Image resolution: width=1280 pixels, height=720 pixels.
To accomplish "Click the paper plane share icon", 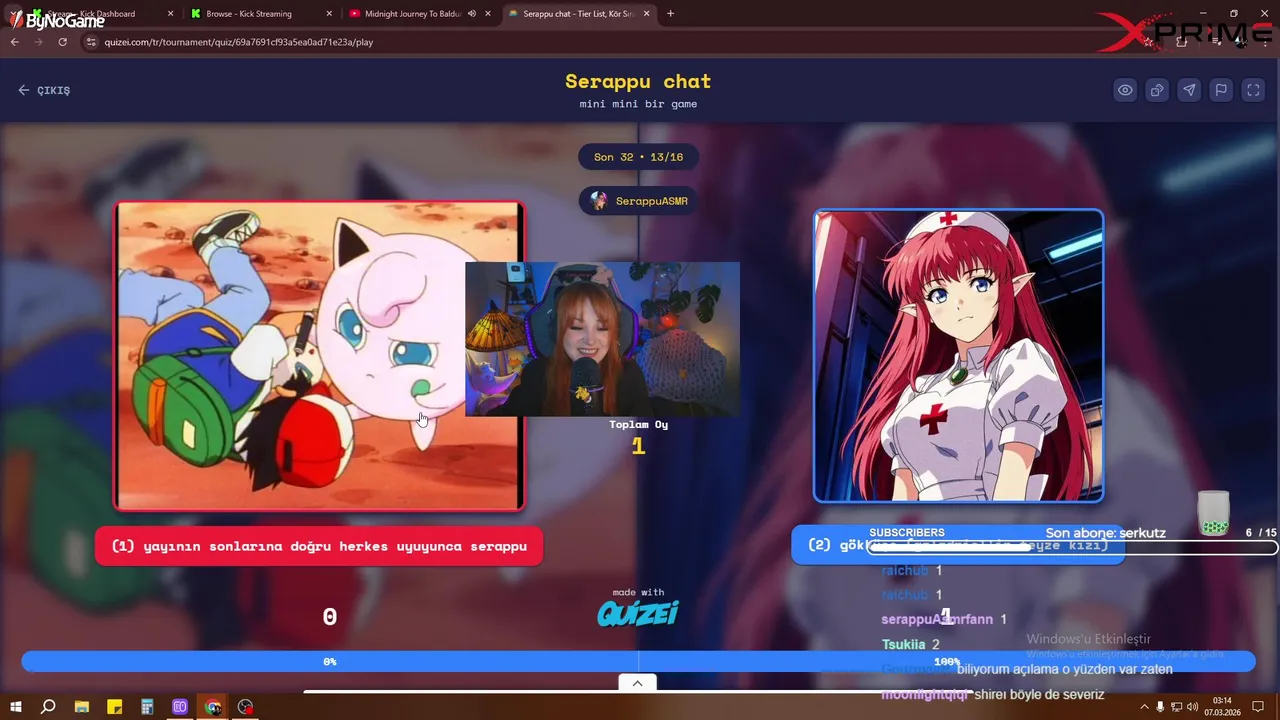I will coord(1189,90).
